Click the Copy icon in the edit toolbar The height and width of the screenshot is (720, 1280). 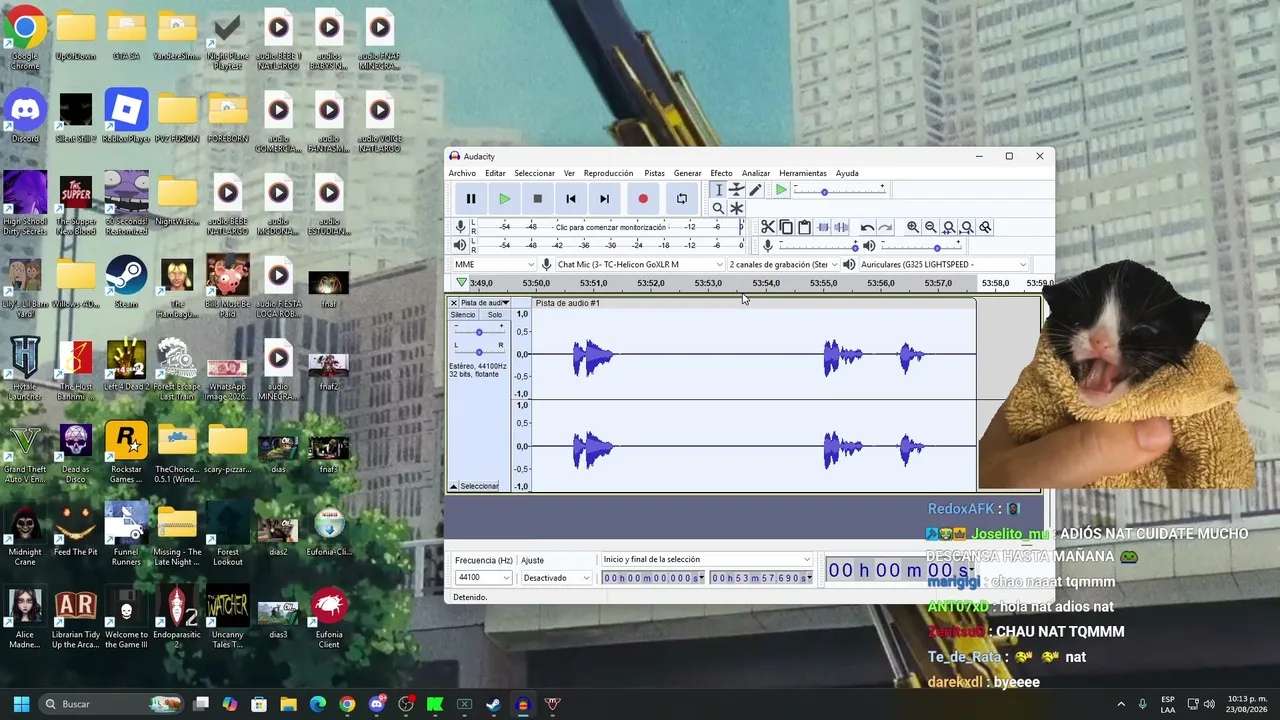coord(786,227)
